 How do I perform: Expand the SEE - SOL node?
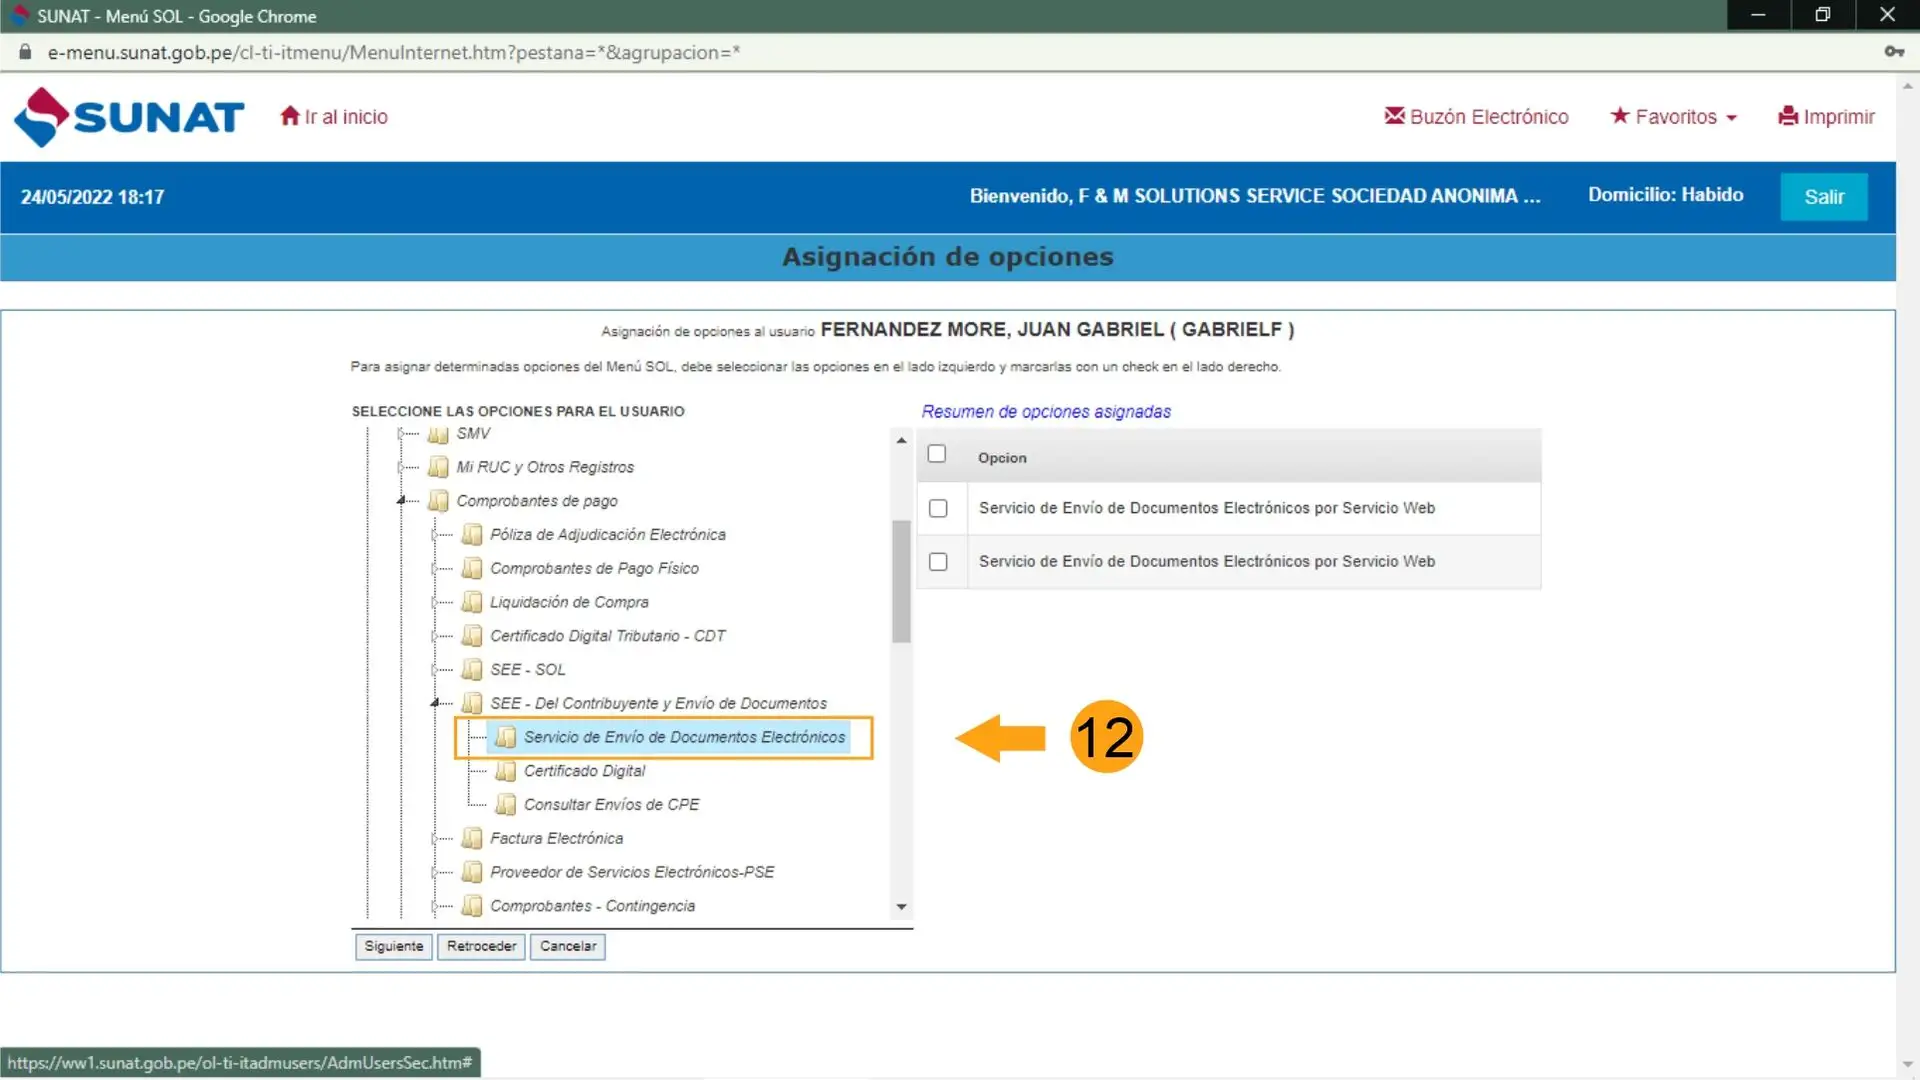(435, 670)
